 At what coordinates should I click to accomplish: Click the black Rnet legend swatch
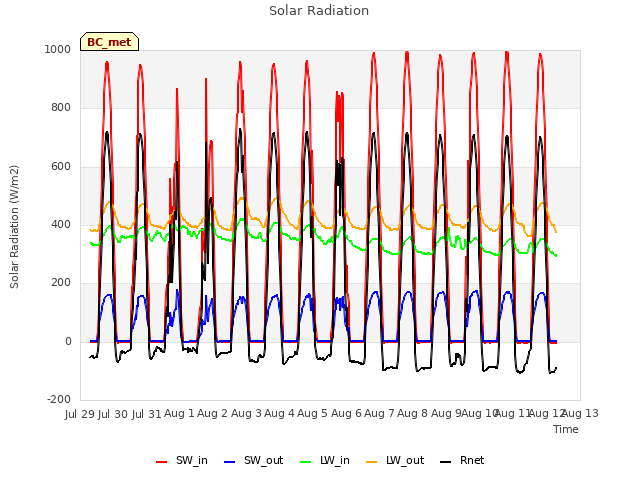coord(446,462)
